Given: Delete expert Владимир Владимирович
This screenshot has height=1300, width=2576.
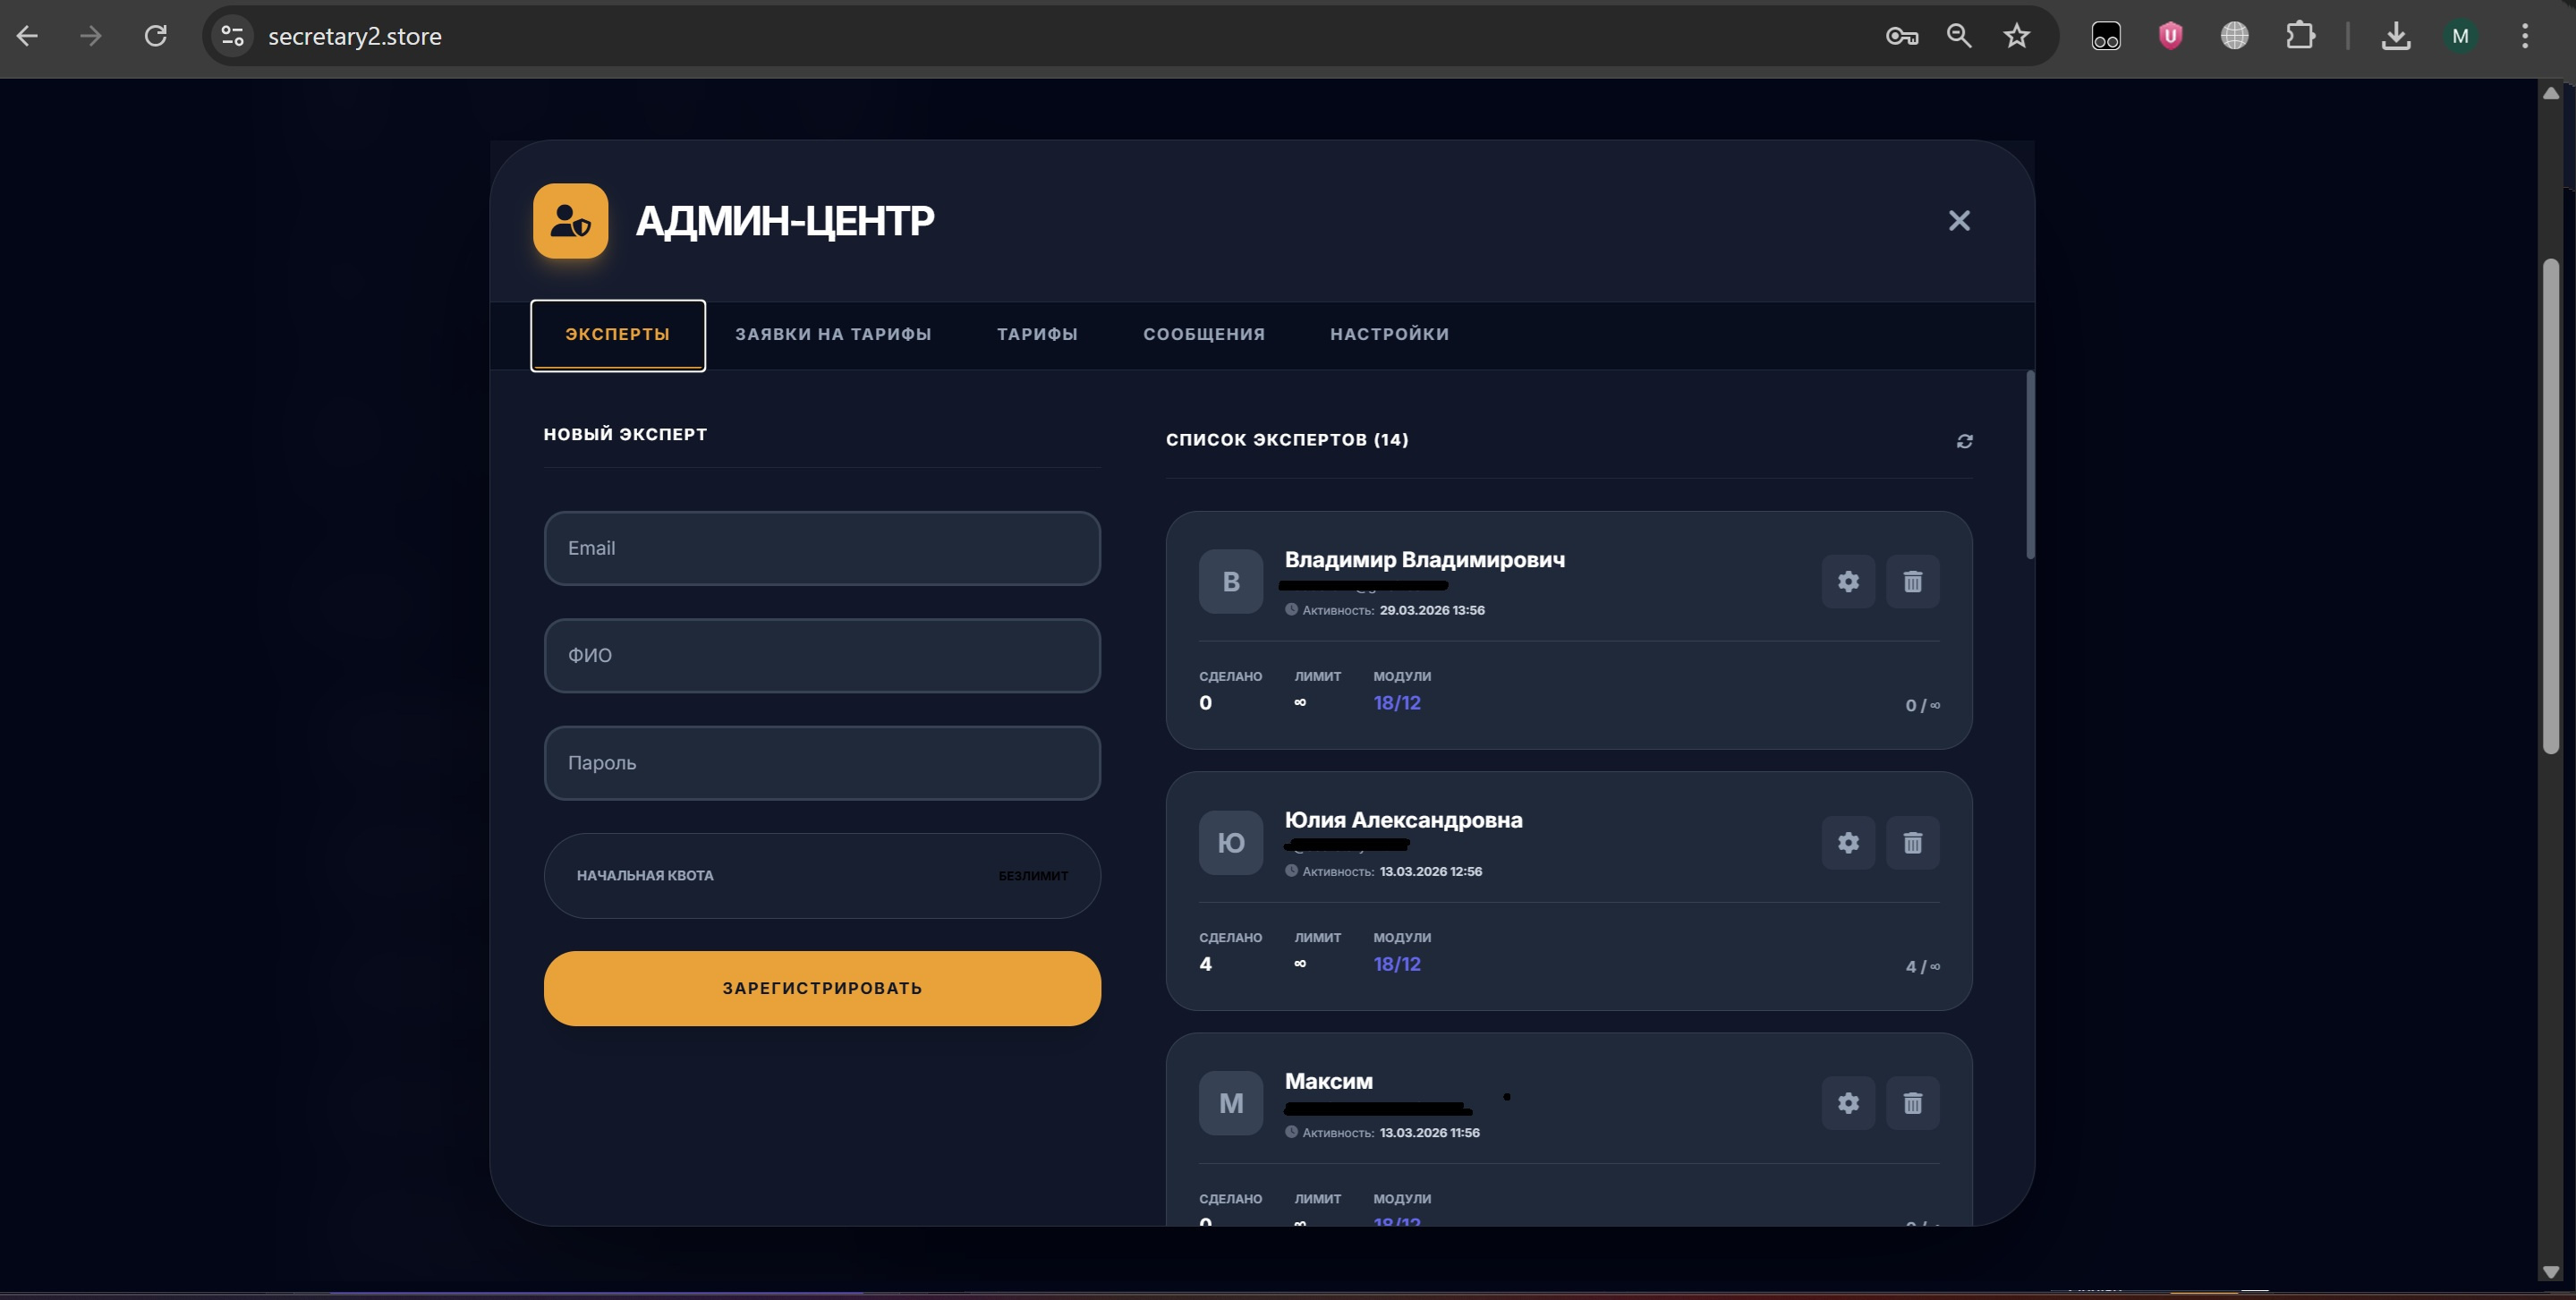Looking at the screenshot, I should pyautogui.click(x=1912, y=581).
